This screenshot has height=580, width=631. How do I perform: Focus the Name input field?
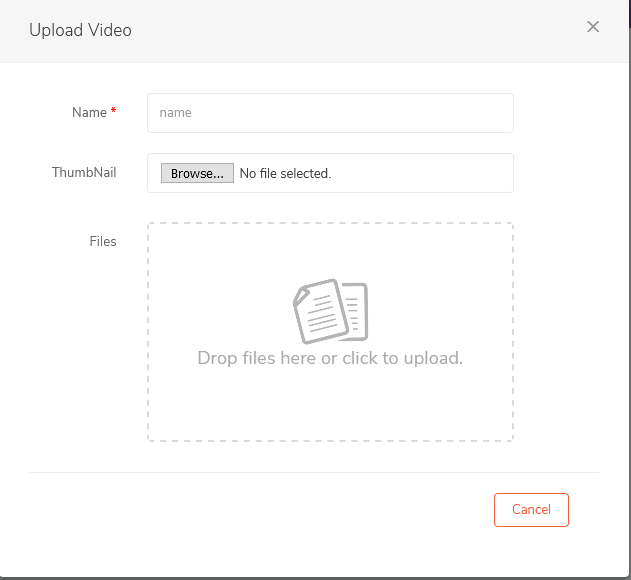pos(330,113)
